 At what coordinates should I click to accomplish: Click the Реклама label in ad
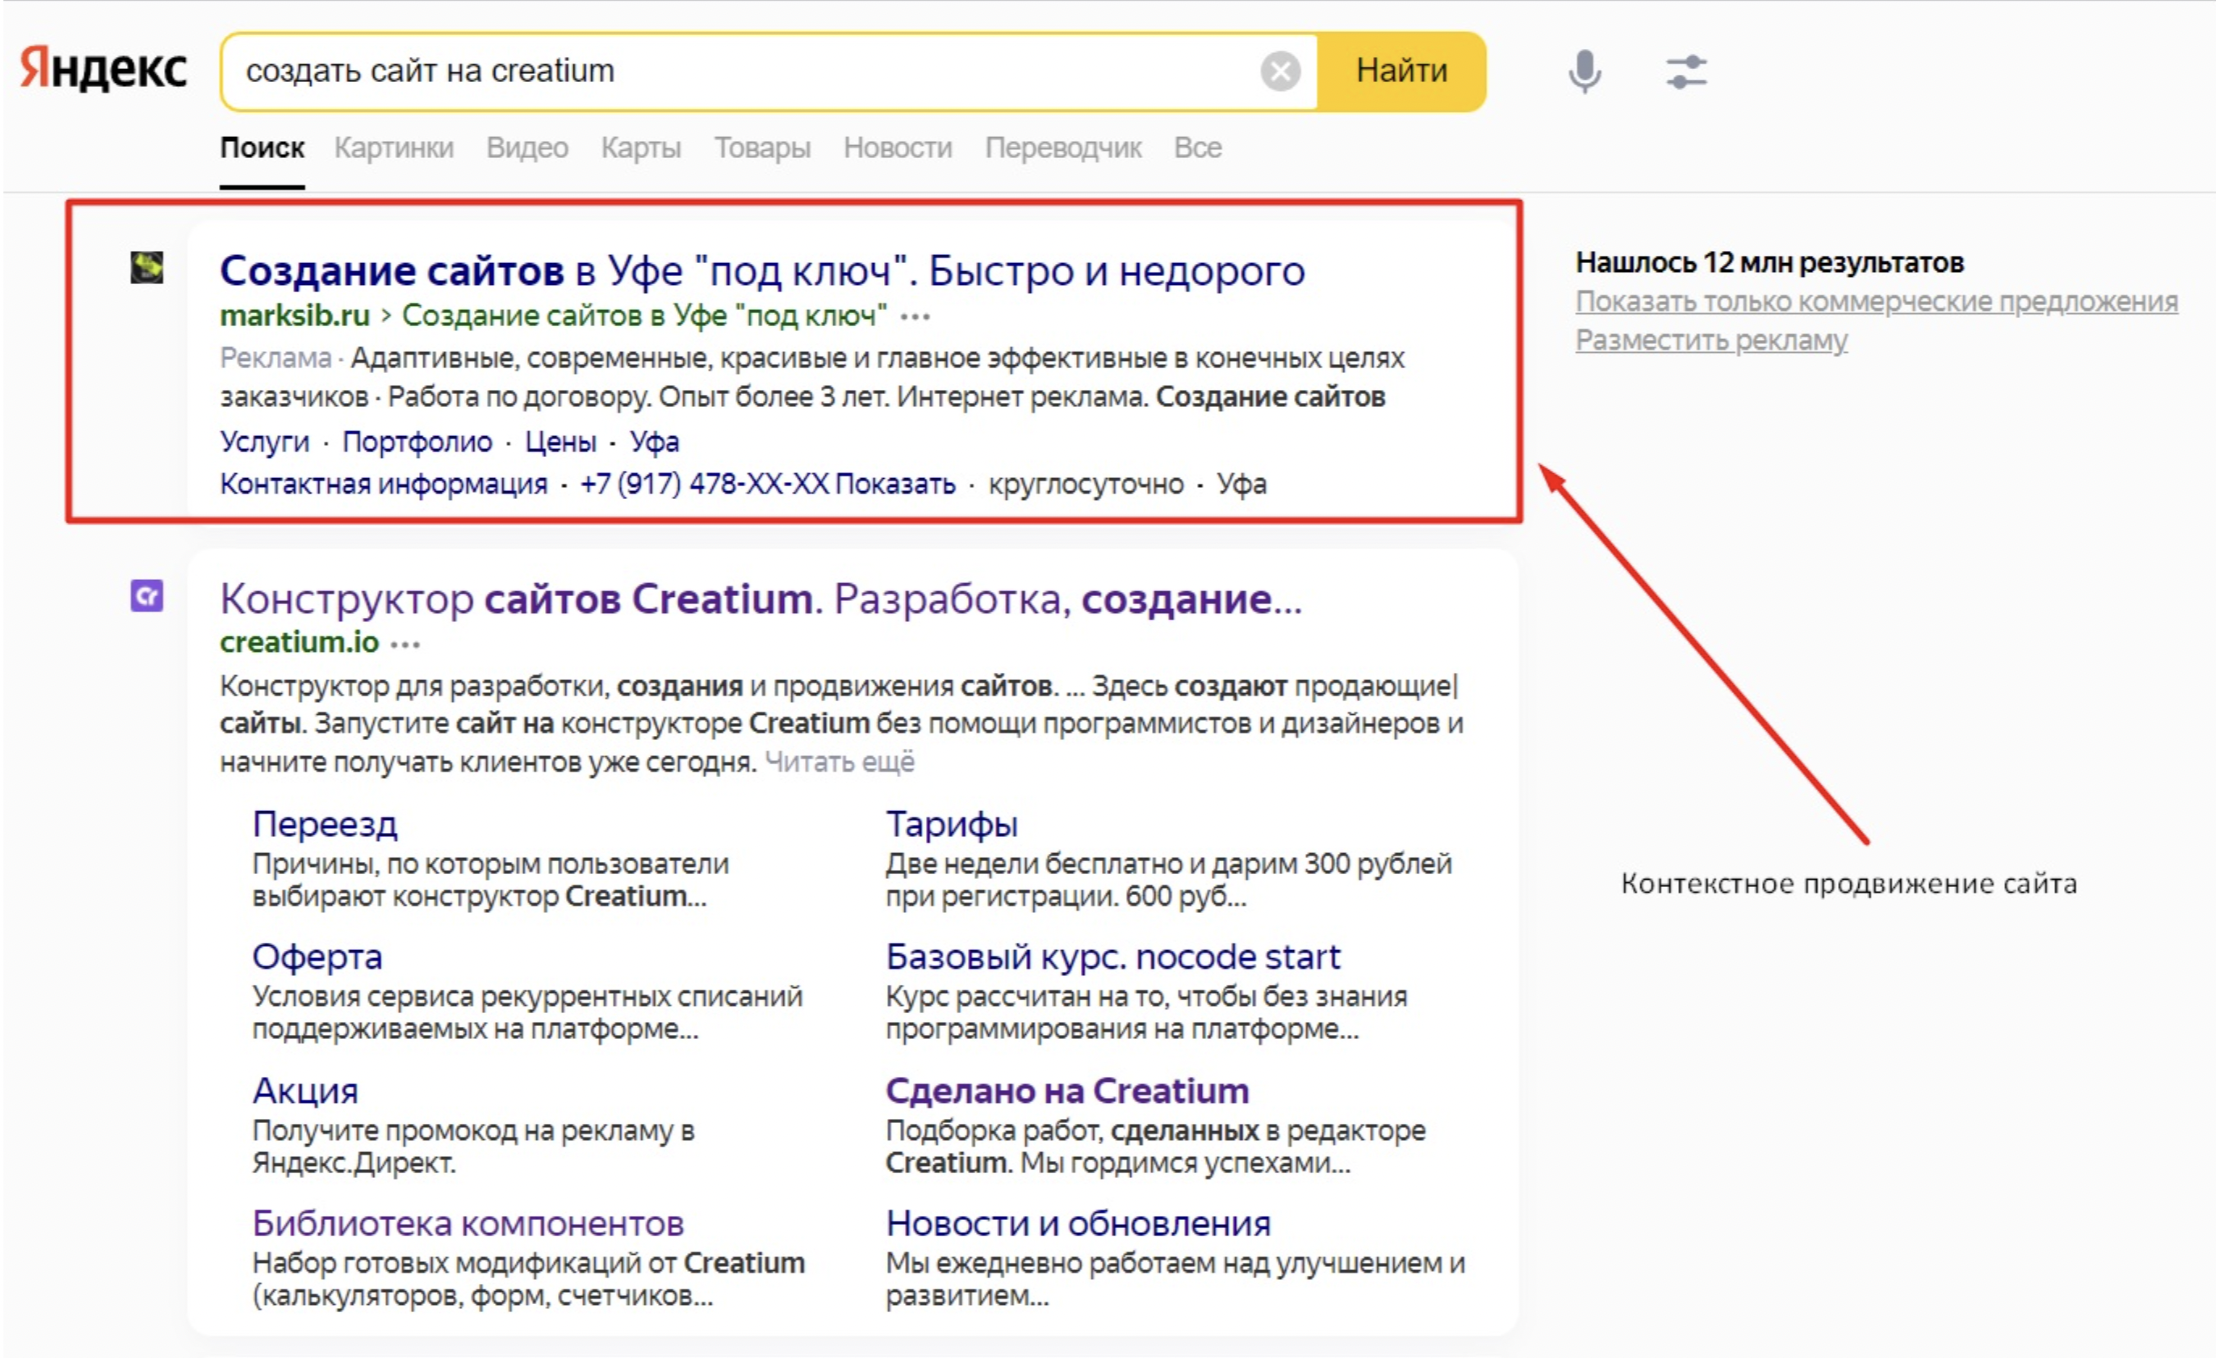tap(275, 358)
